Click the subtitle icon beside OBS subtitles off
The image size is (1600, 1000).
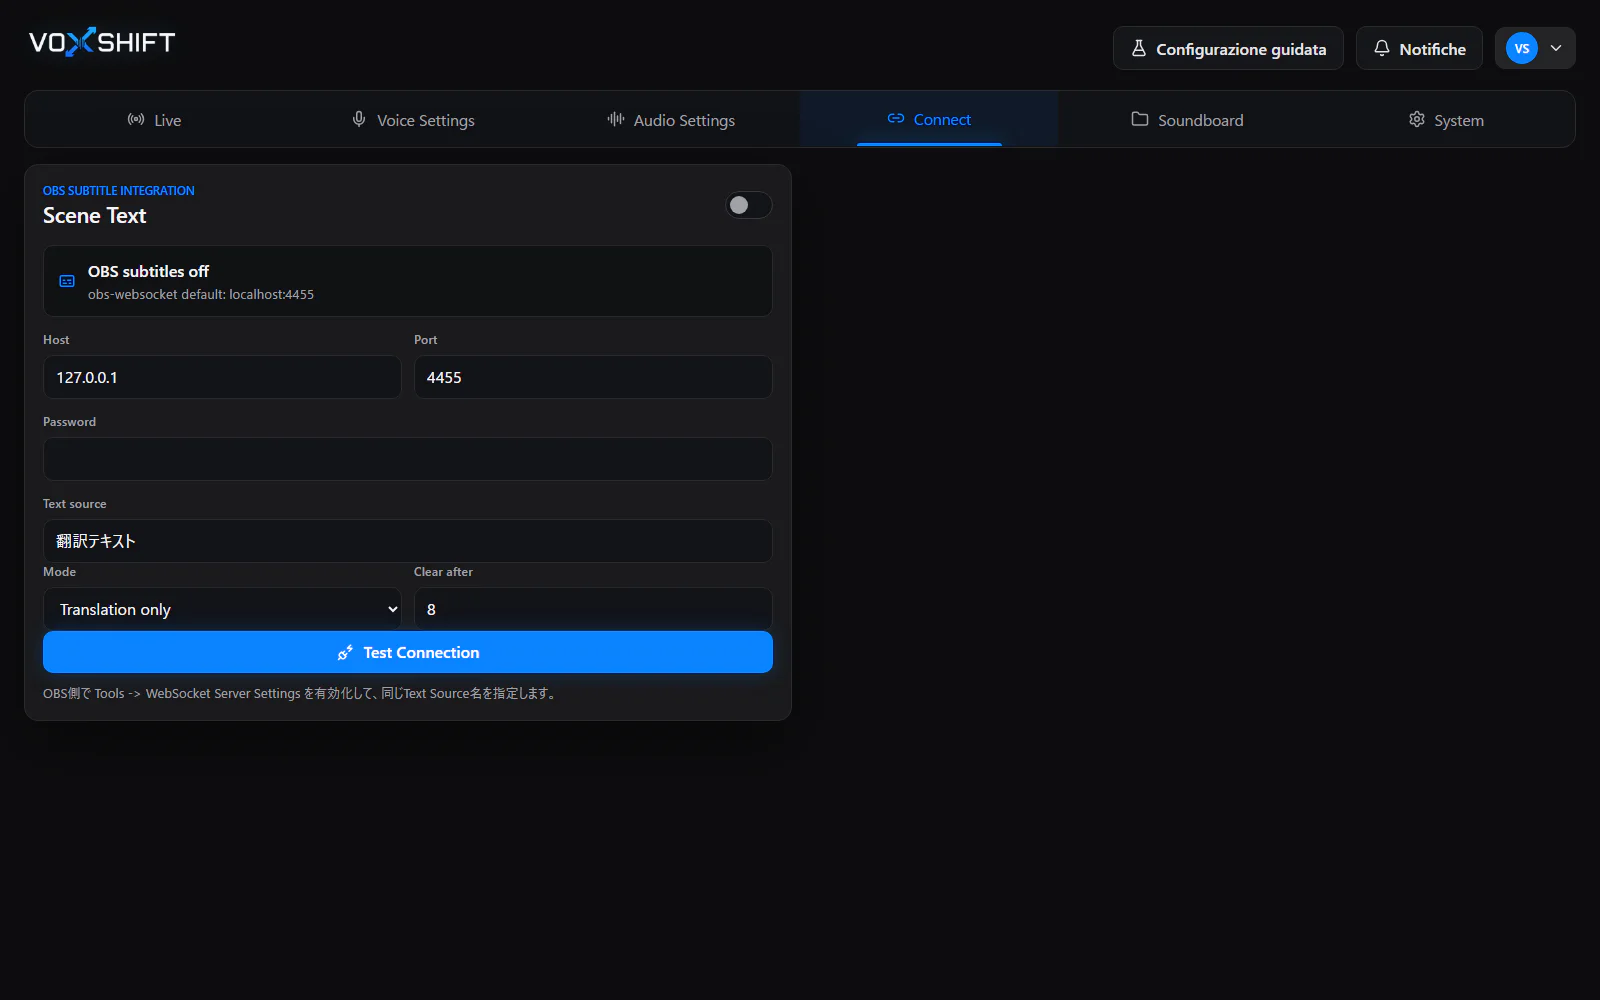(67, 281)
